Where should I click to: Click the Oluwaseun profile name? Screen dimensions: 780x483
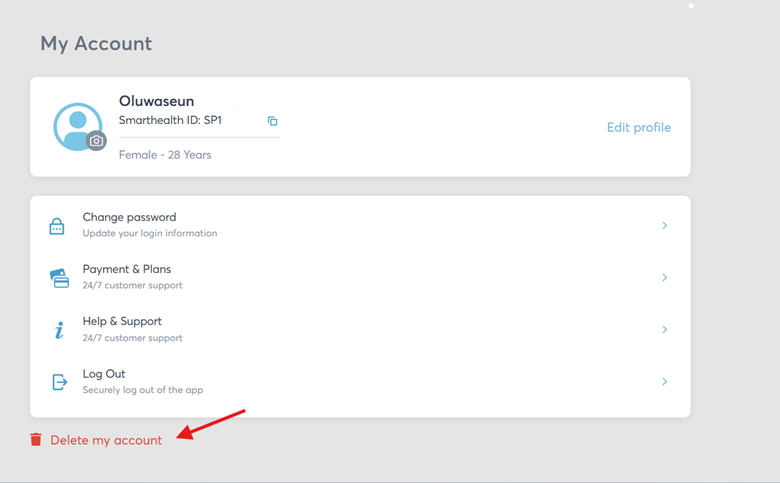click(x=156, y=101)
